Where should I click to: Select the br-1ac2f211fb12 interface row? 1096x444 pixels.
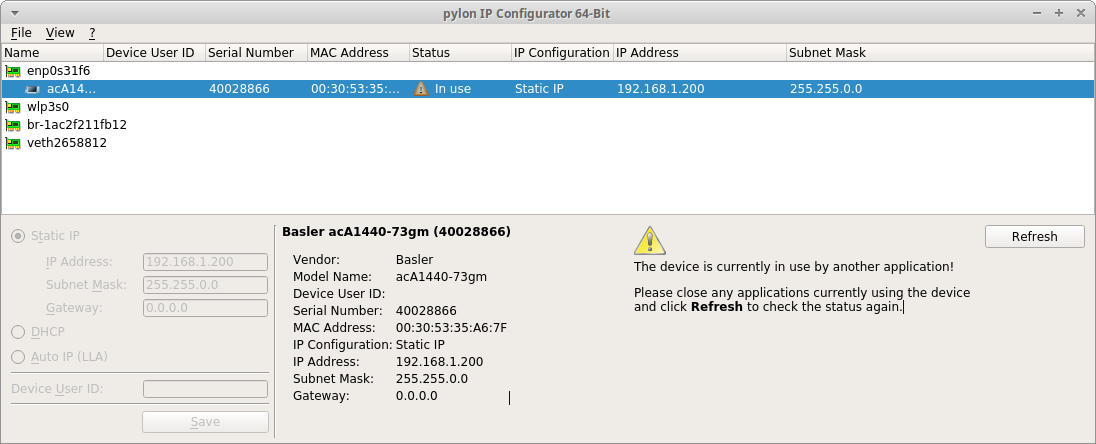coord(548,125)
